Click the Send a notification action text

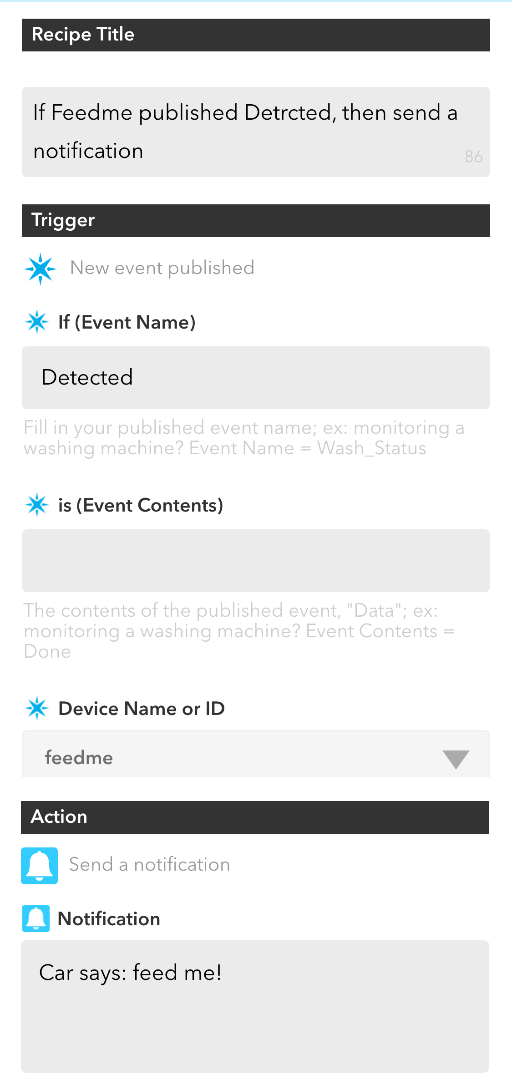click(150, 864)
